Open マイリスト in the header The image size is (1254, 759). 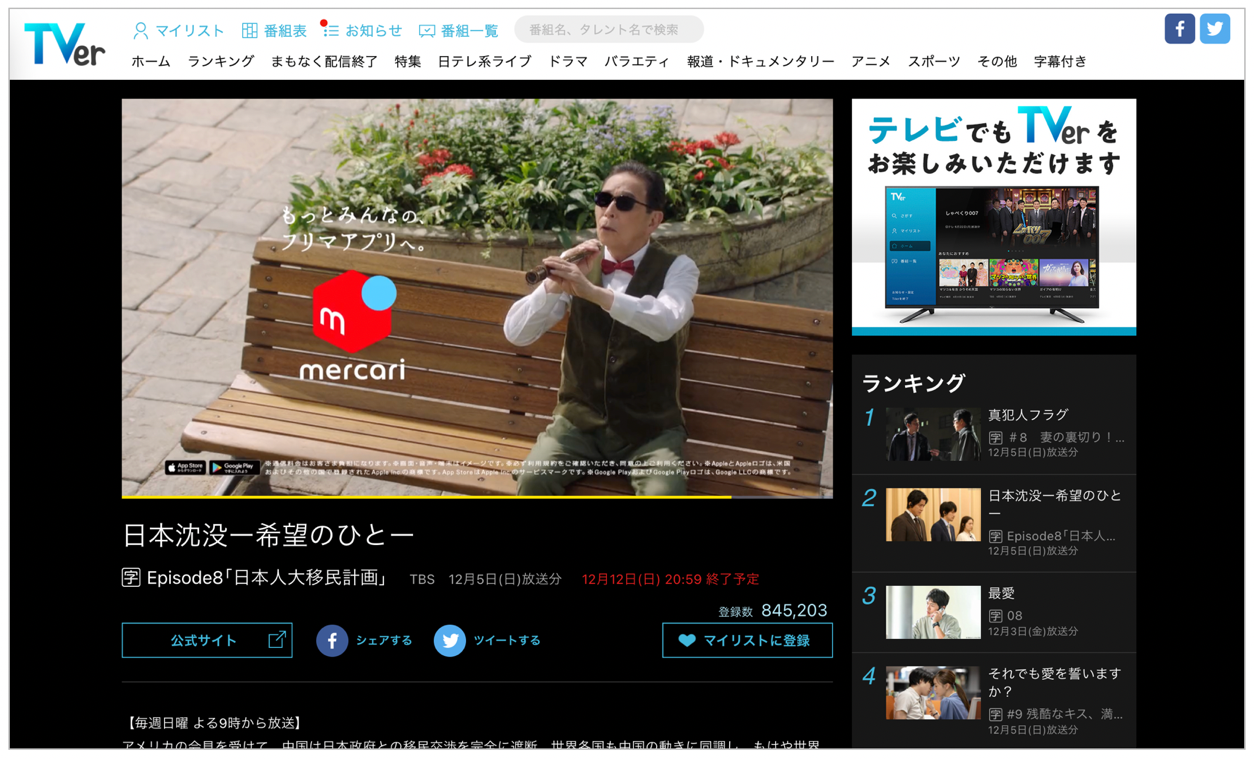[179, 31]
